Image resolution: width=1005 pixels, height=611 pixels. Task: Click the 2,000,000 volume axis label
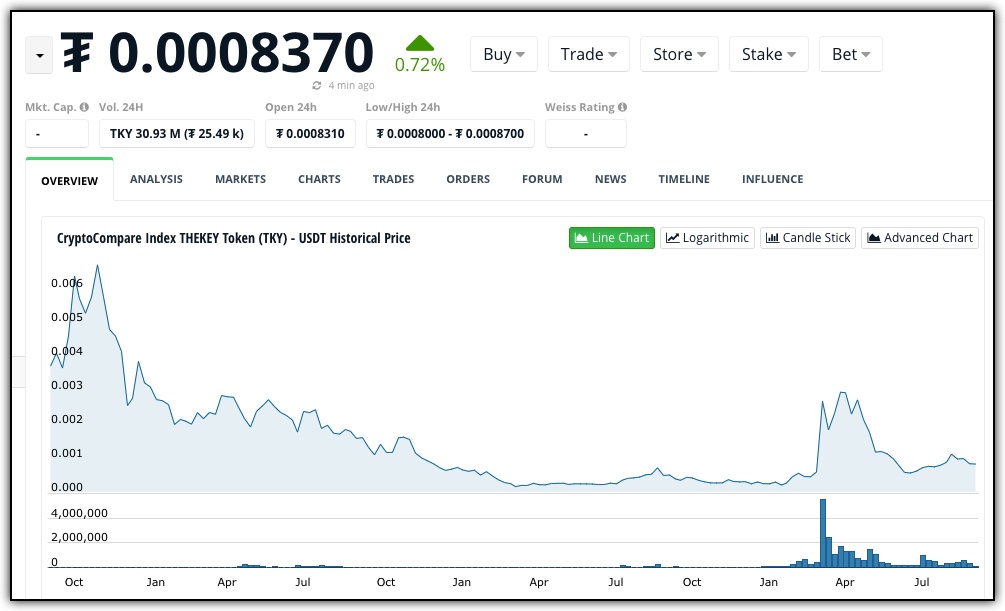coord(79,537)
